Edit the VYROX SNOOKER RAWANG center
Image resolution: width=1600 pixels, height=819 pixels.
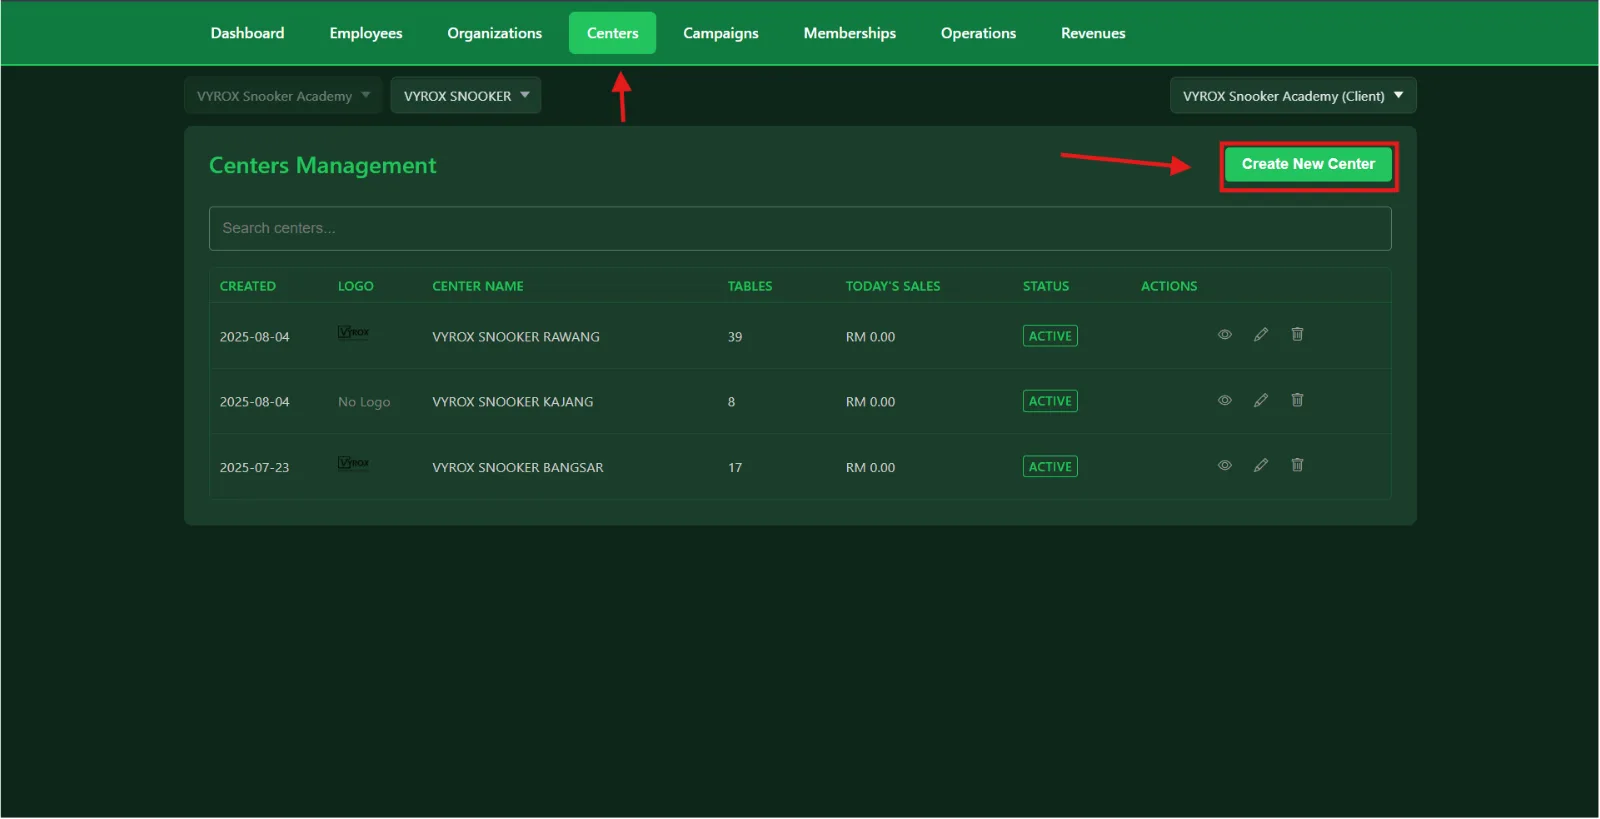(x=1261, y=335)
